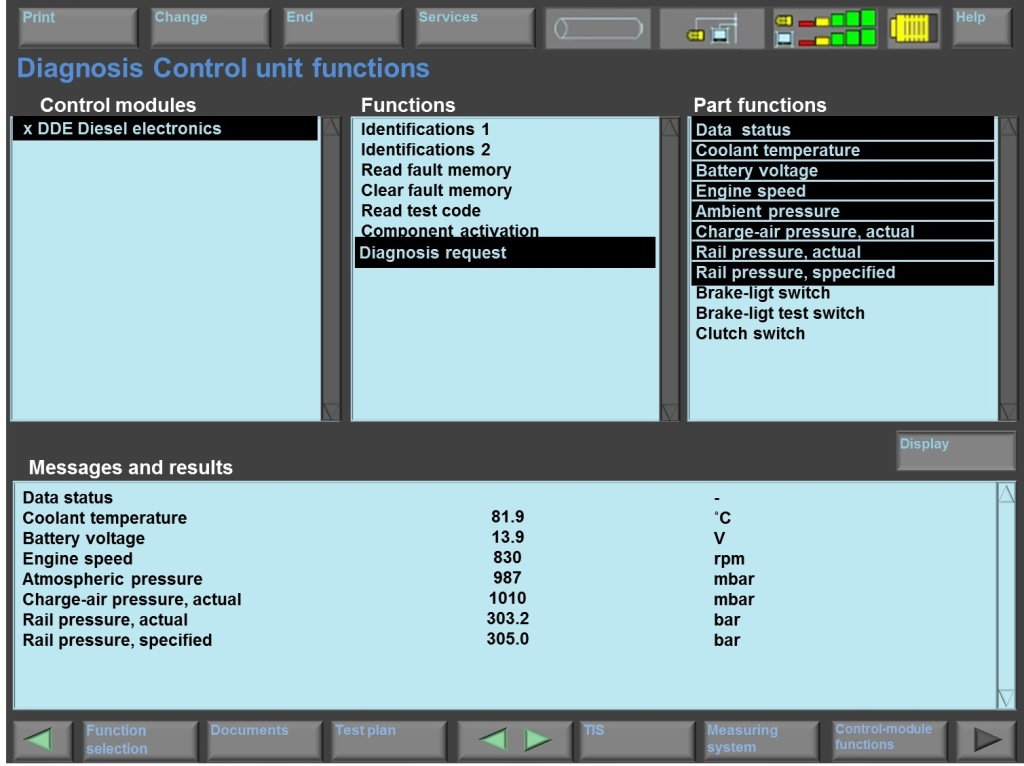Select Read fault memory function
The image size is (1024, 766).
point(436,170)
